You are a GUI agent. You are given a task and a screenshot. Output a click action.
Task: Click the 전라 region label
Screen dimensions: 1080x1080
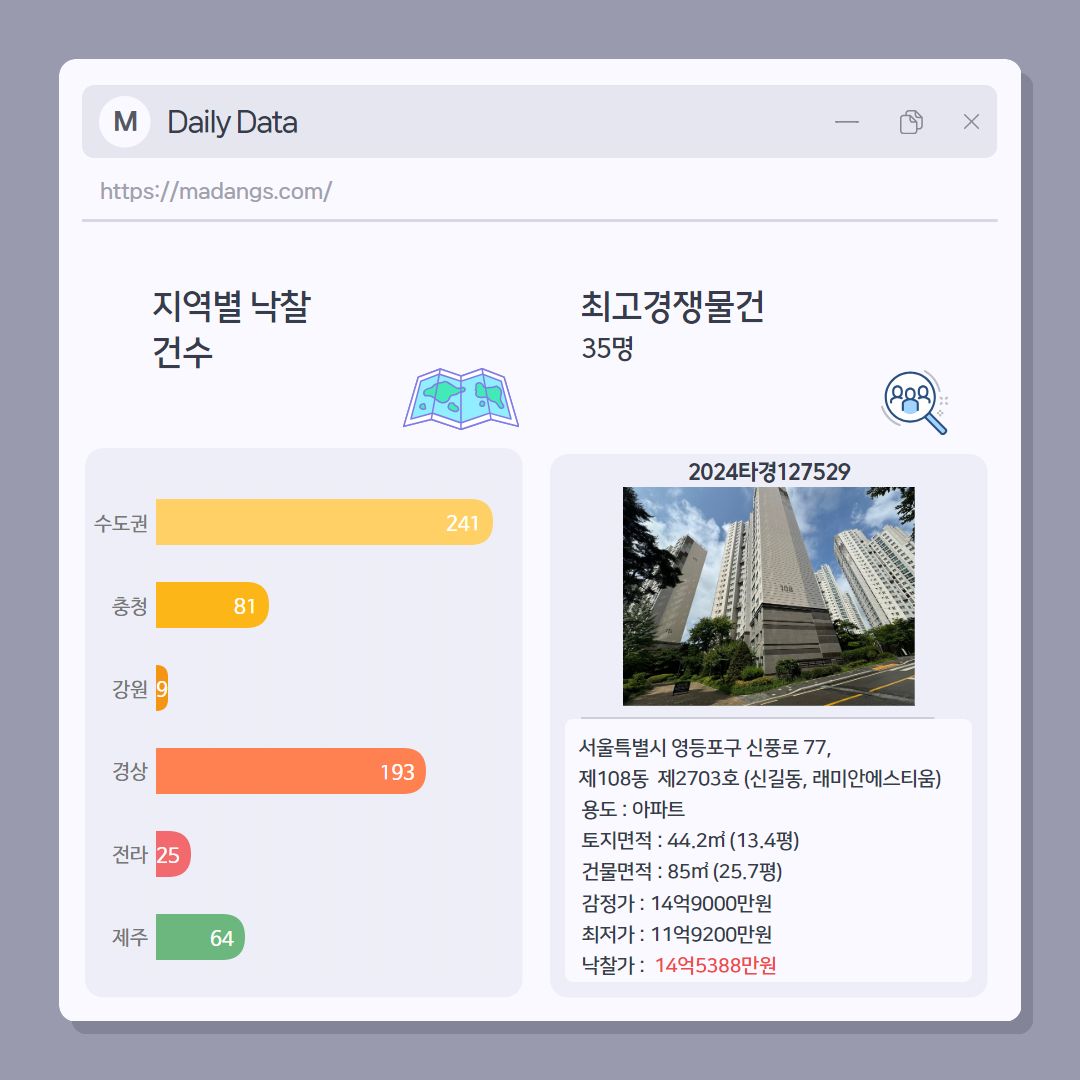129,854
